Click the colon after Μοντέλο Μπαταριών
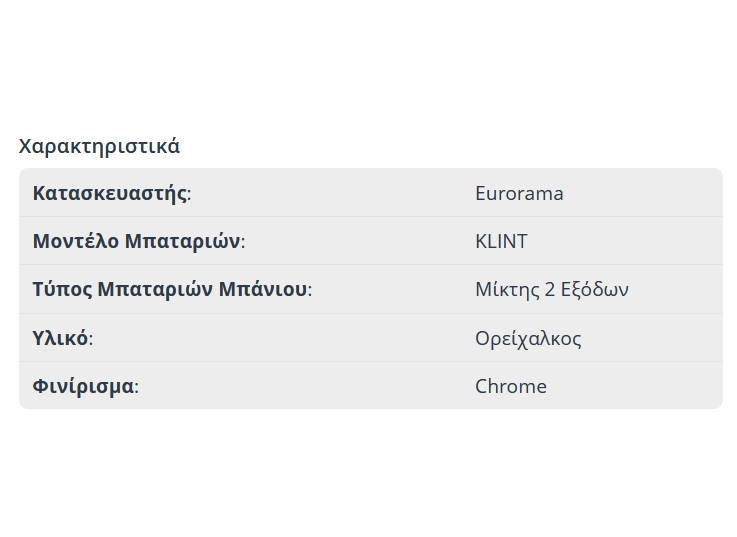 (x=242, y=242)
